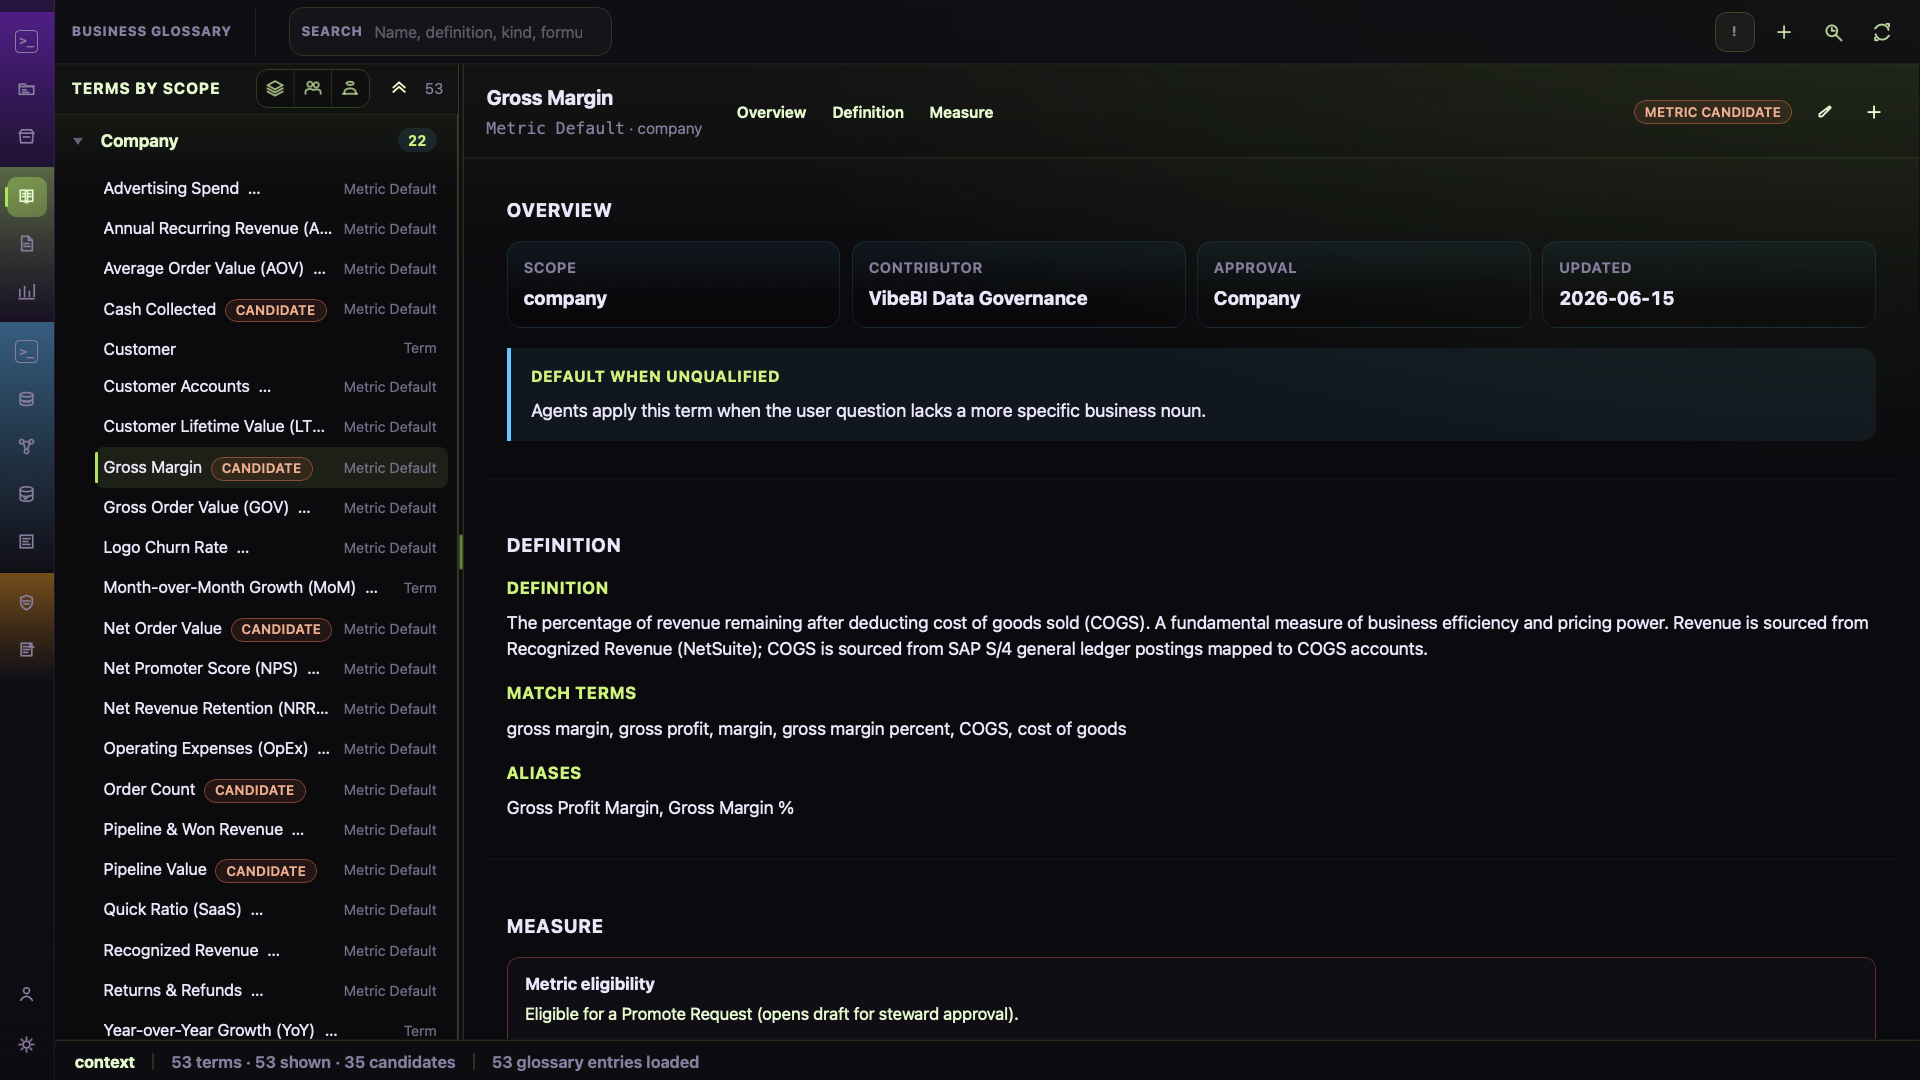Select the Net Order Value term
Screen dimensions: 1920x1080
click(x=270, y=628)
